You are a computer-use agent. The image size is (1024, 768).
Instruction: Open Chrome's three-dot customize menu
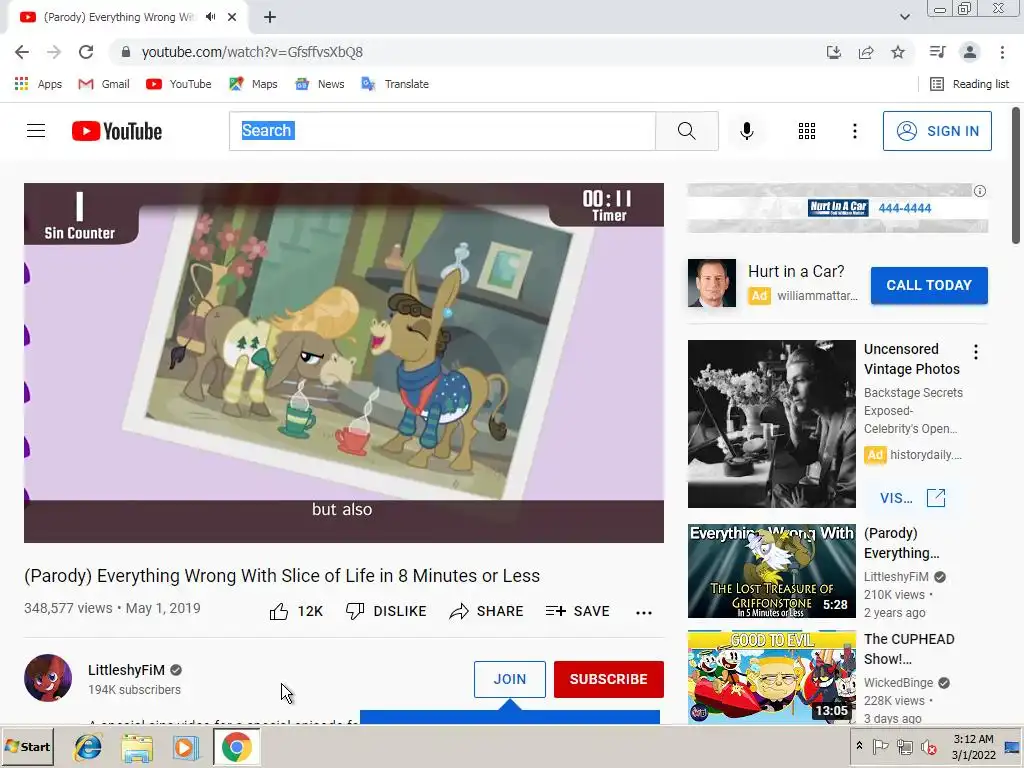click(1002, 52)
